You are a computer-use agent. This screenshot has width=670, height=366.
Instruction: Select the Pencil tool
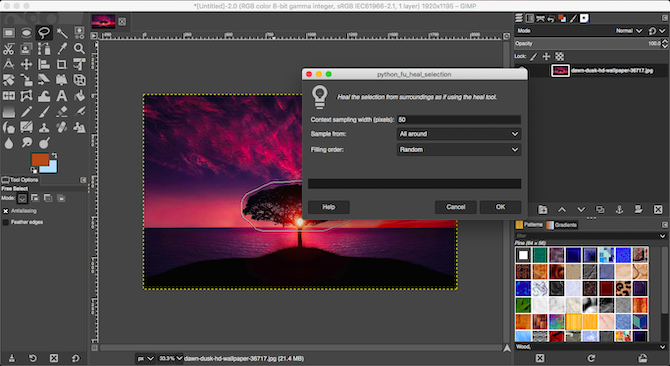point(26,111)
